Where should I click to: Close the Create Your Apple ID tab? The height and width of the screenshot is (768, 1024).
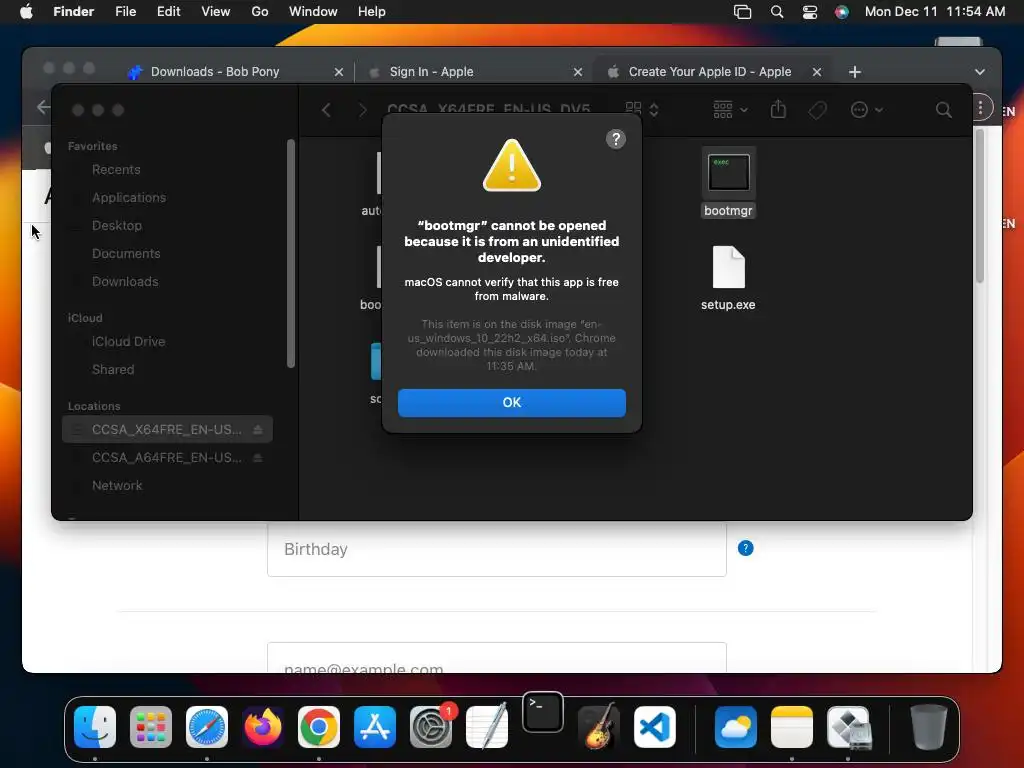coord(816,72)
